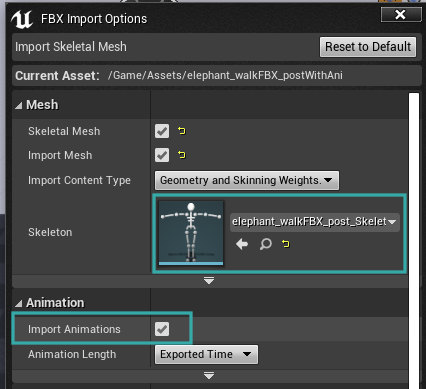Click the Current Asset path text
This screenshot has height=389, width=426.
[x=225, y=75]
